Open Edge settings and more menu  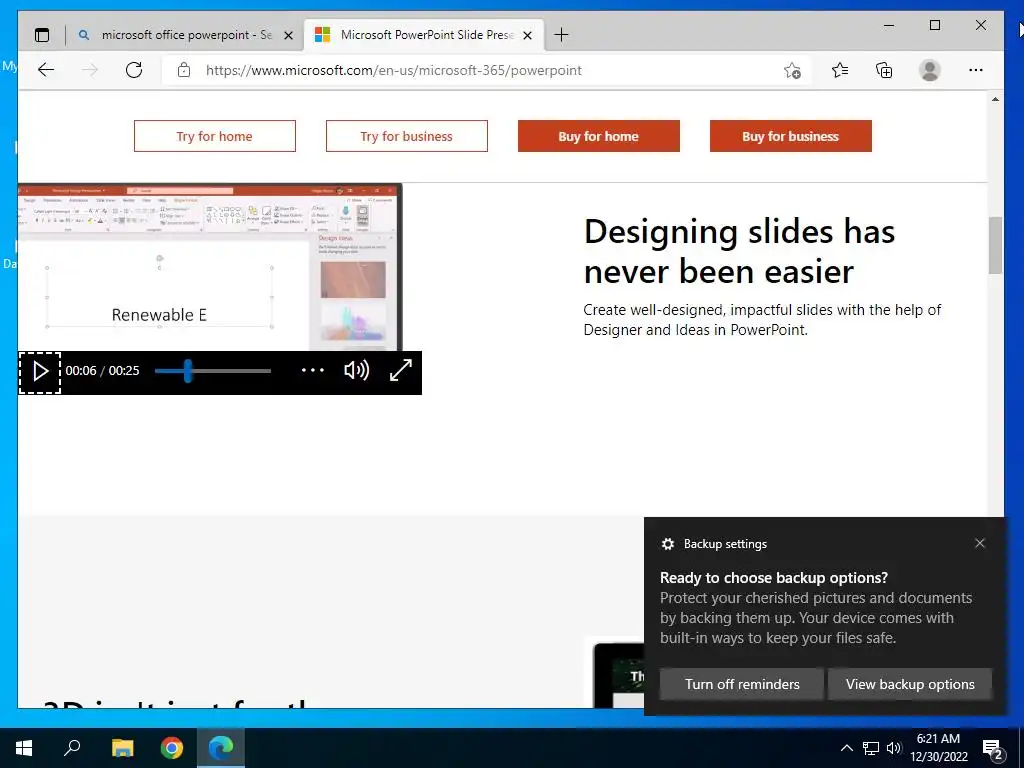click(976, 70)
